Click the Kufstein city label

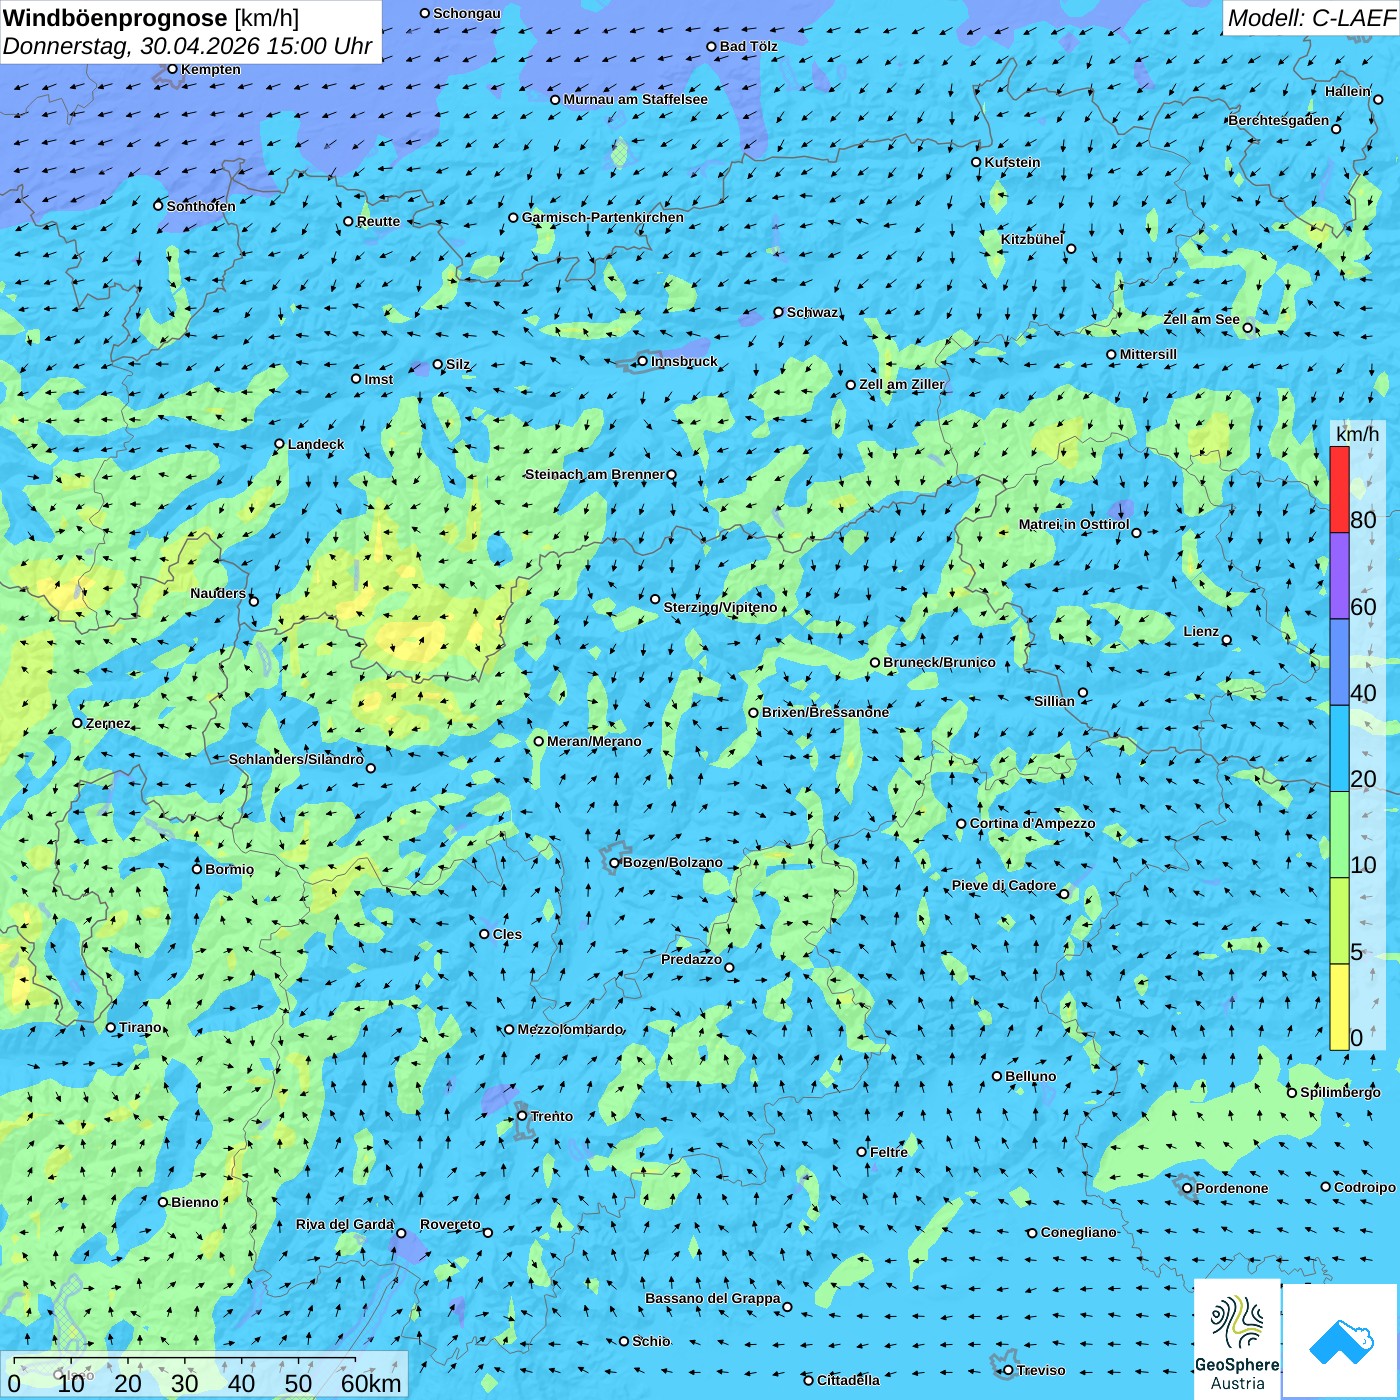1012,162
